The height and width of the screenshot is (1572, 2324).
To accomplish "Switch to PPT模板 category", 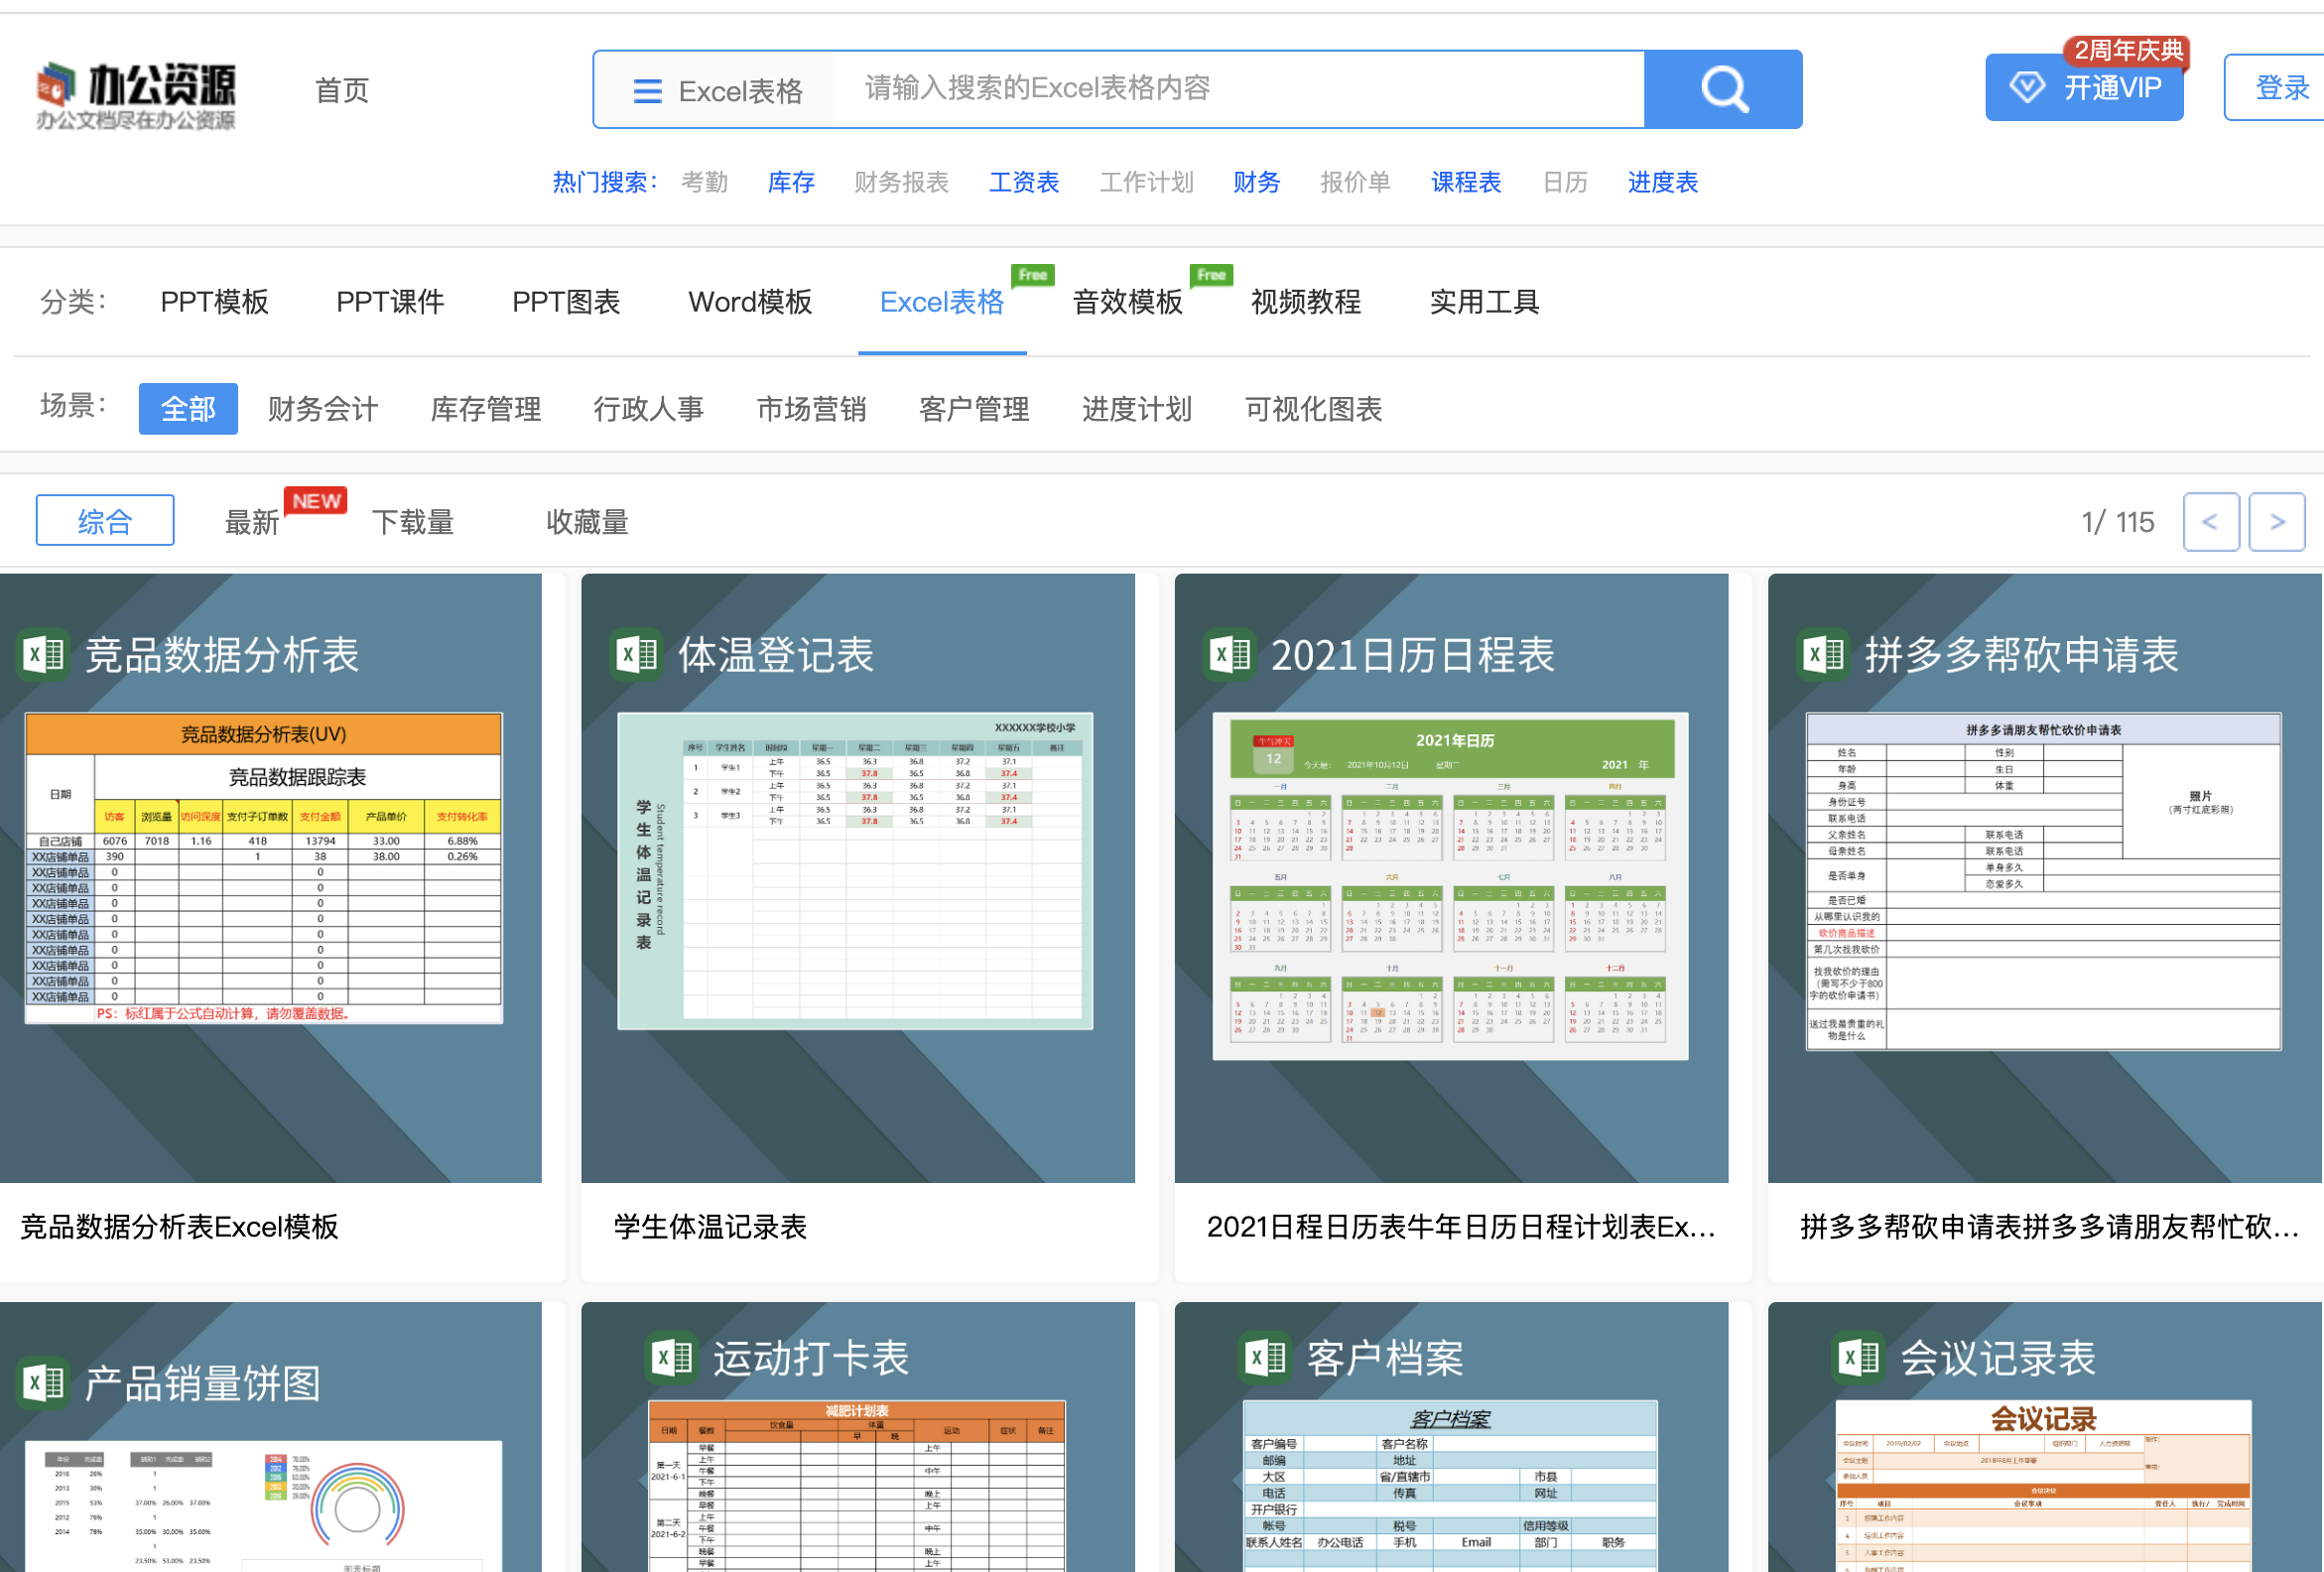I will 214,302.
